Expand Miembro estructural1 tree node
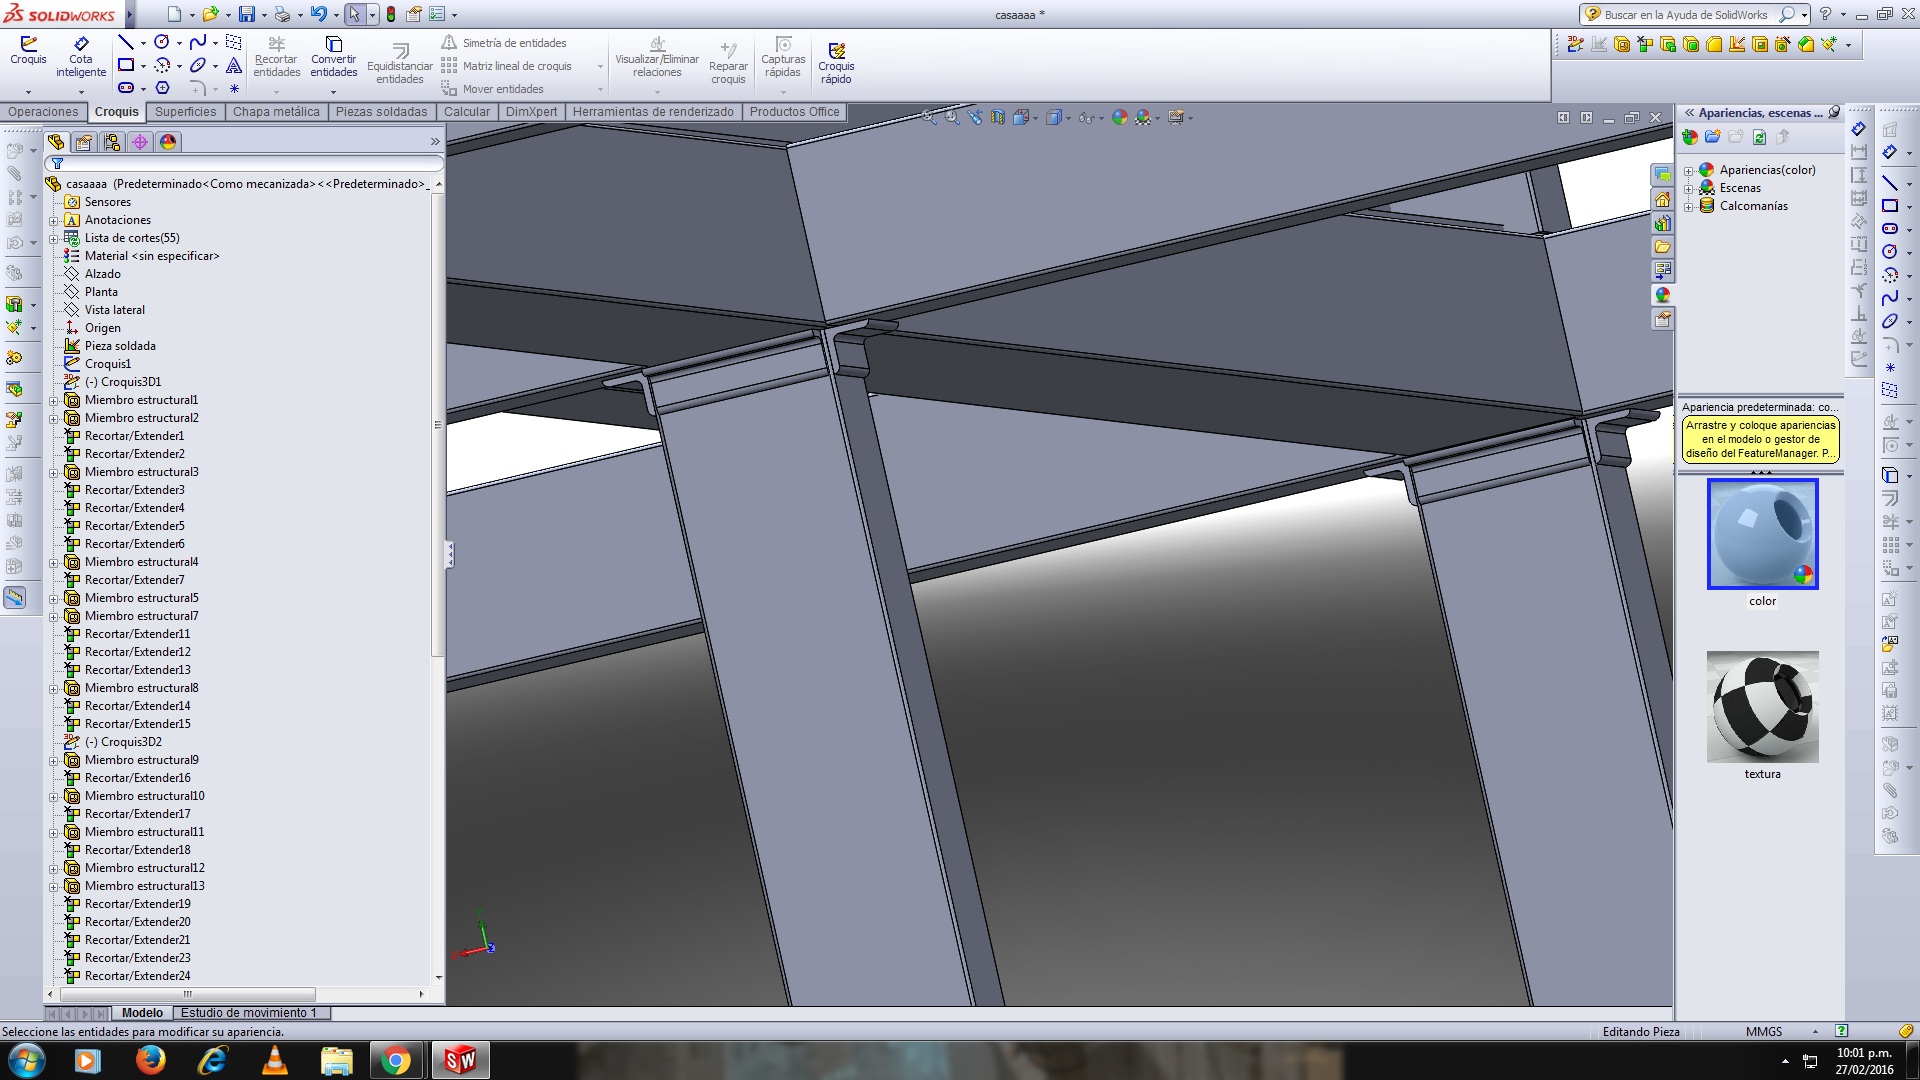 pyautogui.click(x=54, y=400)
